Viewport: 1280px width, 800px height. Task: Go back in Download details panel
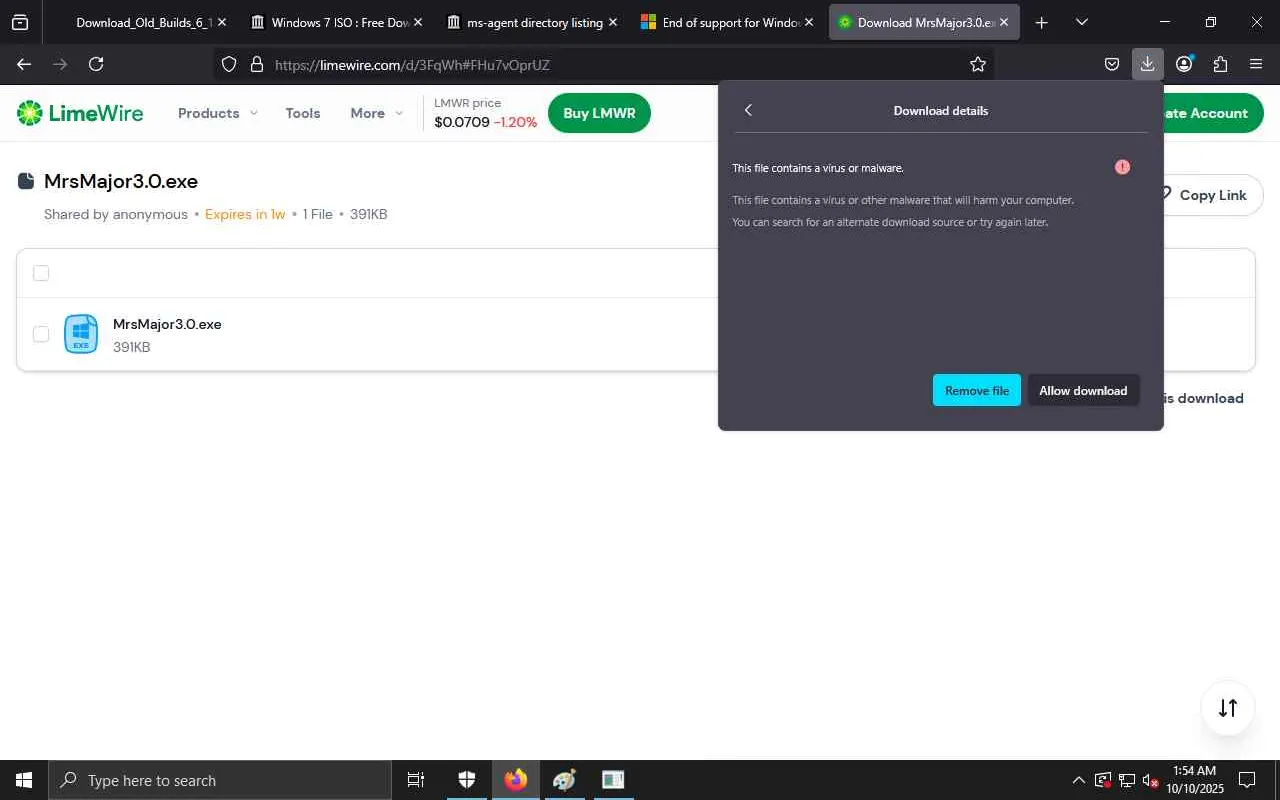coord(748,110)
